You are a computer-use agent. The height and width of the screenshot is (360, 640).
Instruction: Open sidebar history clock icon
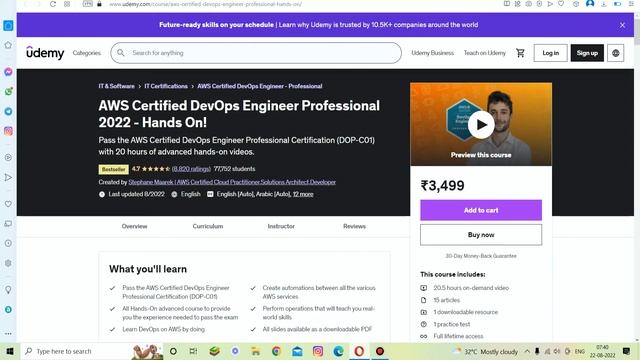coord(8,243)
